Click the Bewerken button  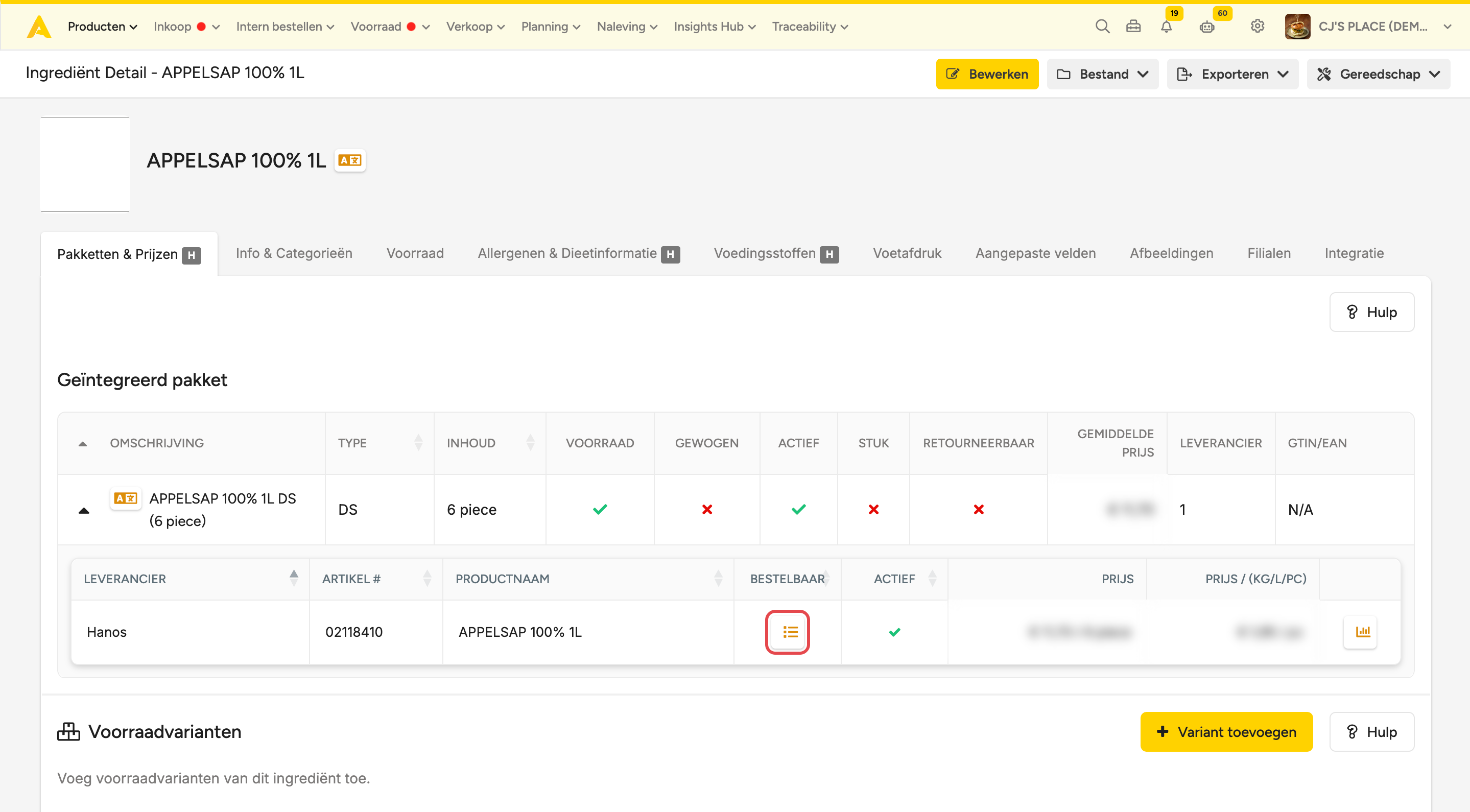point(987,74)
